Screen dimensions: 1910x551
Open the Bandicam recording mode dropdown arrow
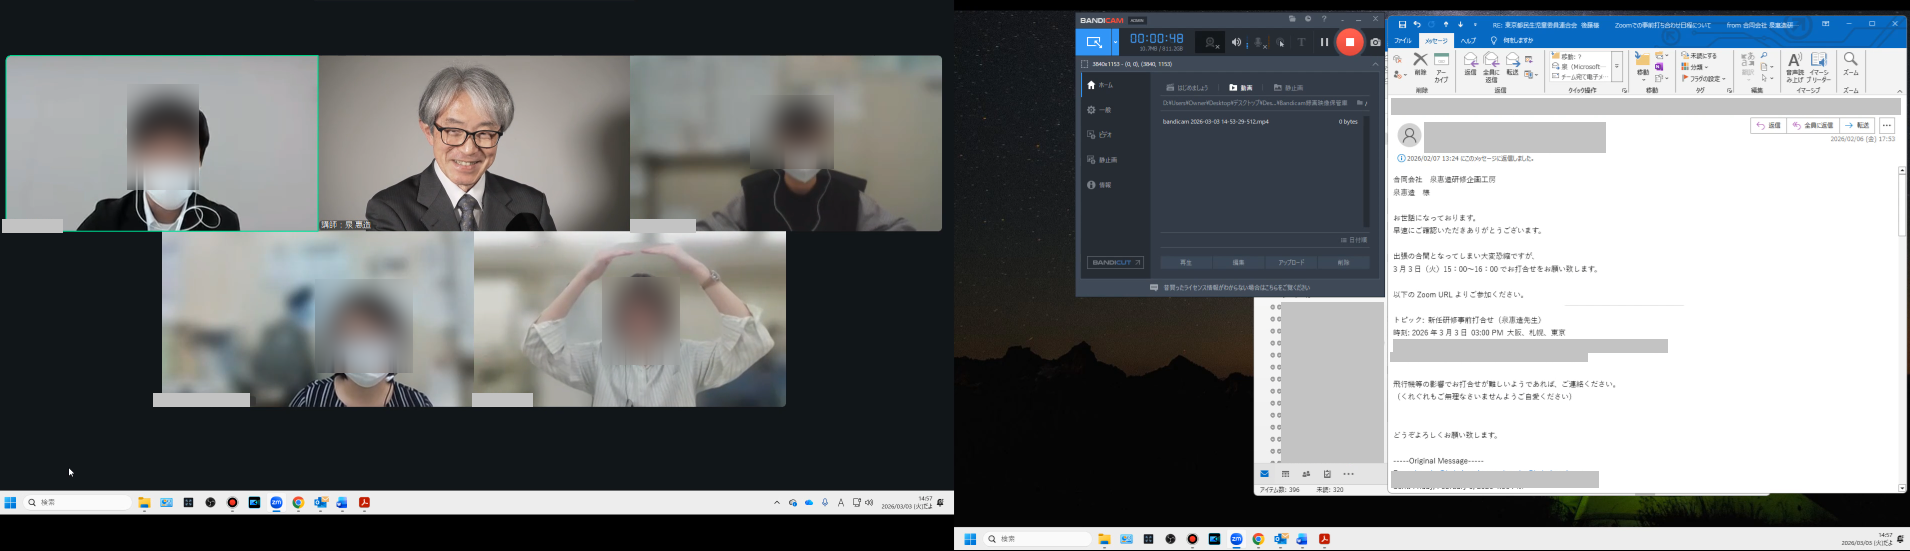tap(1115, 42)
